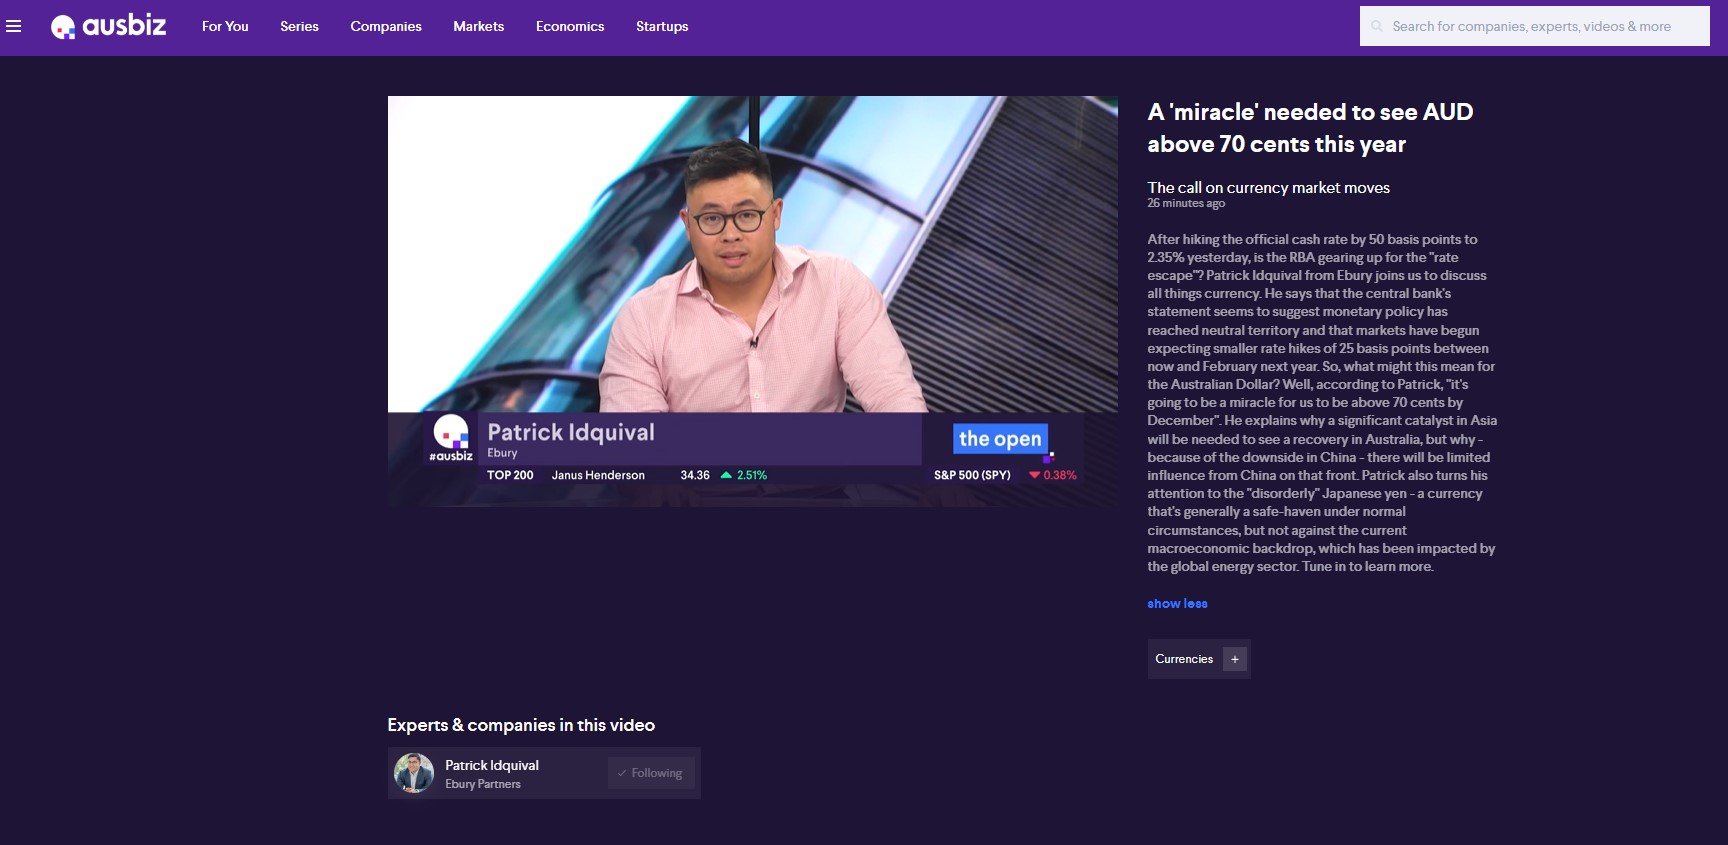The image size is (1728, 845).
Task: Open the Companies menu
Action: coord(386,26)
